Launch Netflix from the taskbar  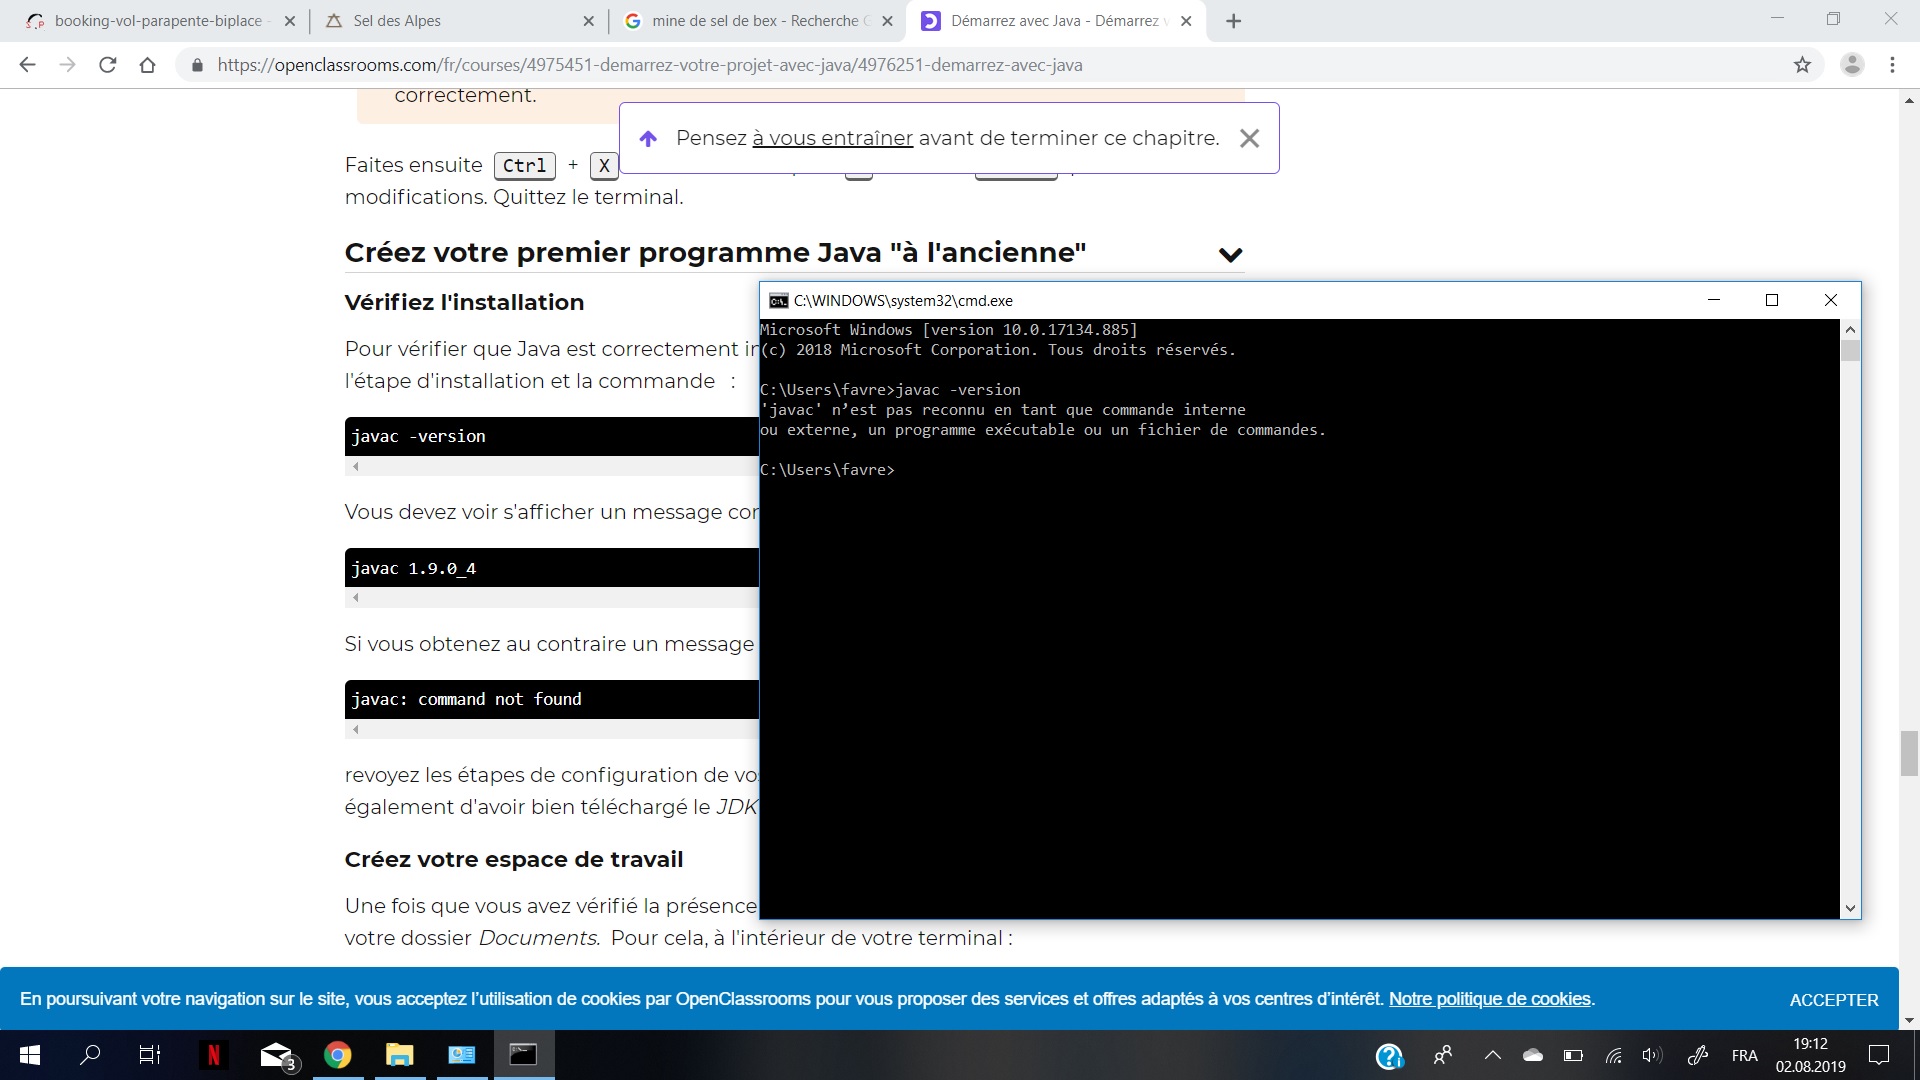(x=214, y=1055)
